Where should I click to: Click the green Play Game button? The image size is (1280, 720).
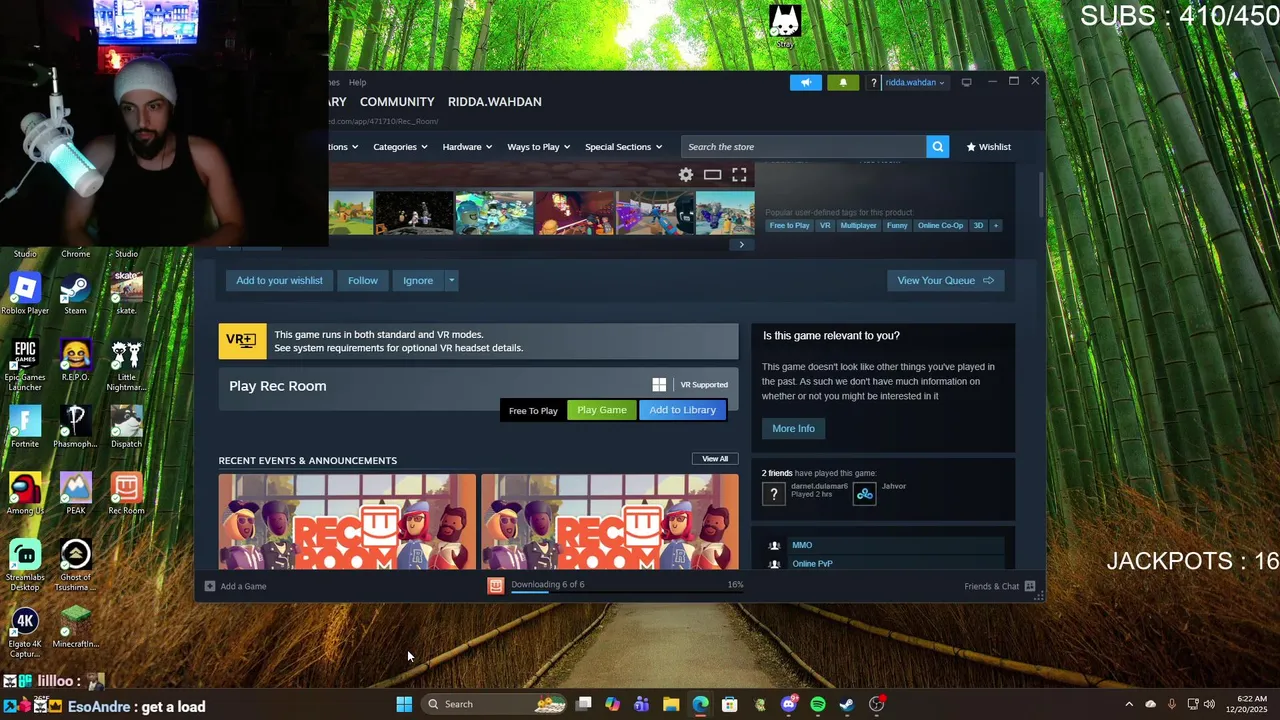pyautogui.click(x=602, y=410)
